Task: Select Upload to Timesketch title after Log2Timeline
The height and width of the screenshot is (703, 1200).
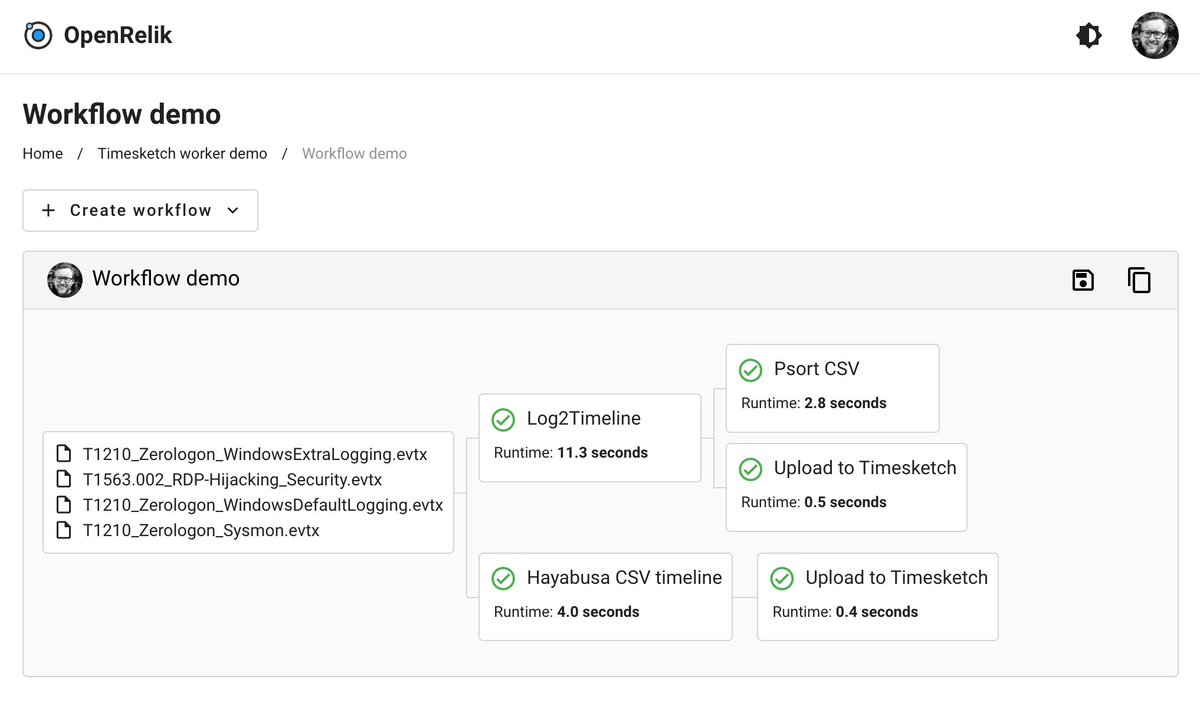Action: (x=865, y=468)
